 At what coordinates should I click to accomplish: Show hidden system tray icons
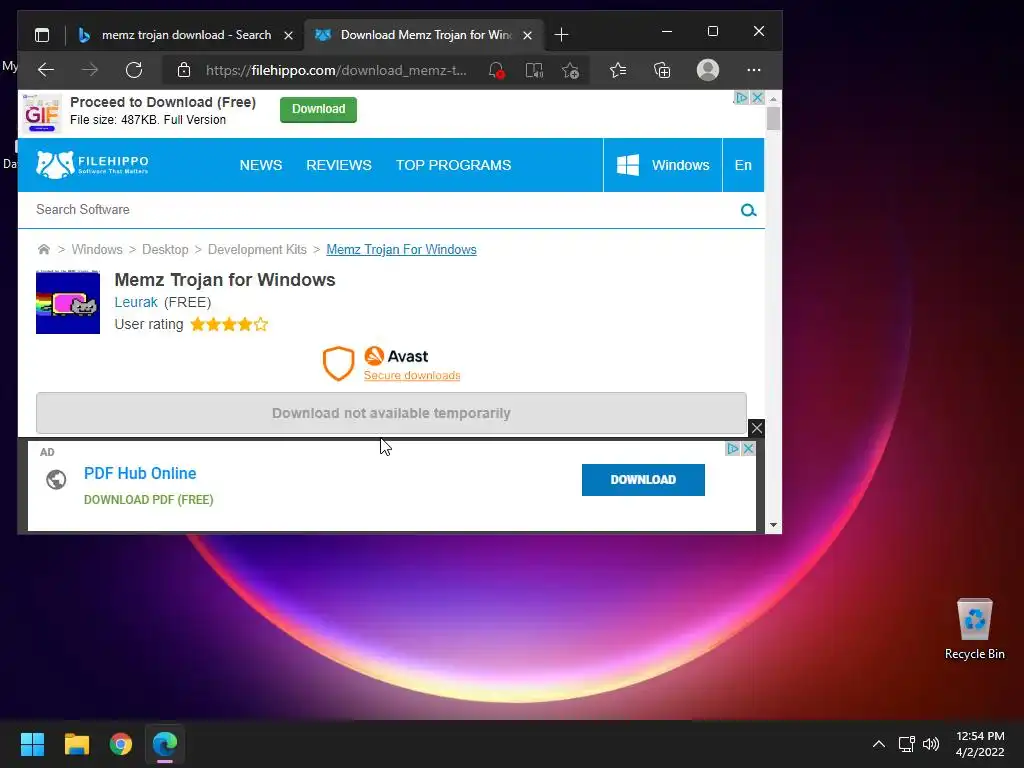879,744
